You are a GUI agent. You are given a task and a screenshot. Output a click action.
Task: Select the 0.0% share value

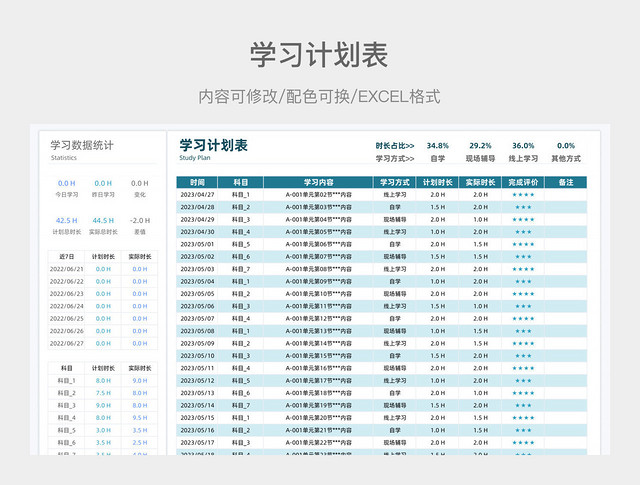click(x=566, y=146)
